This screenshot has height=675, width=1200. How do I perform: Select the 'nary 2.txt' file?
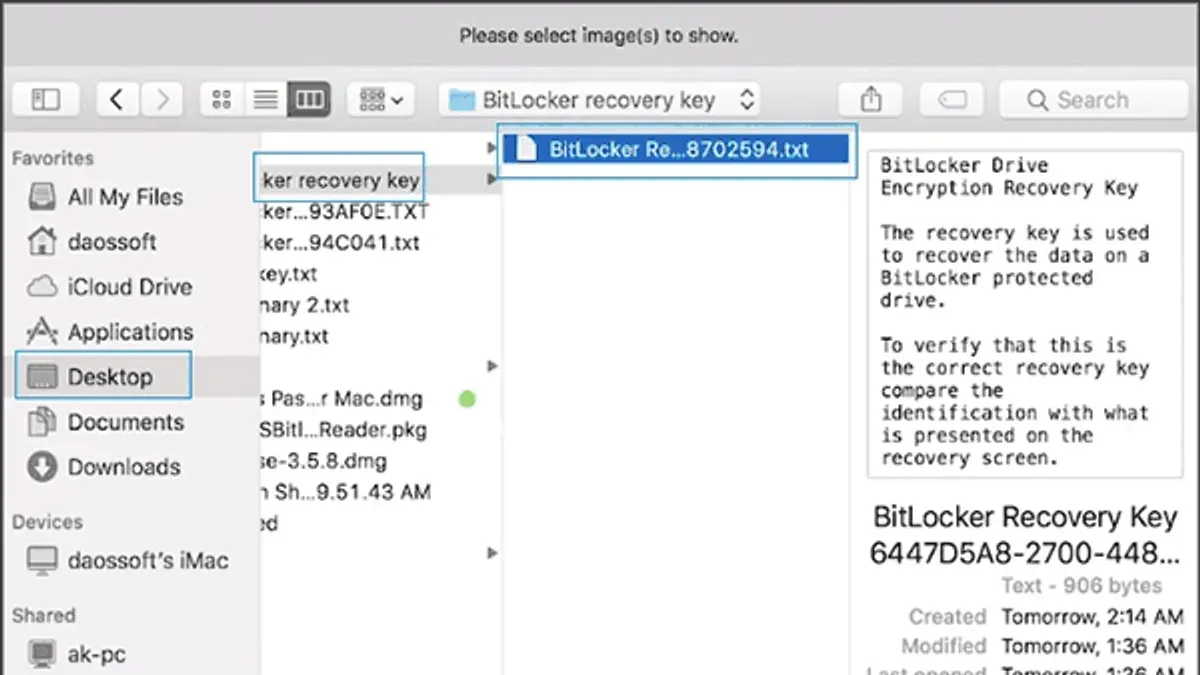click(306, 305)
